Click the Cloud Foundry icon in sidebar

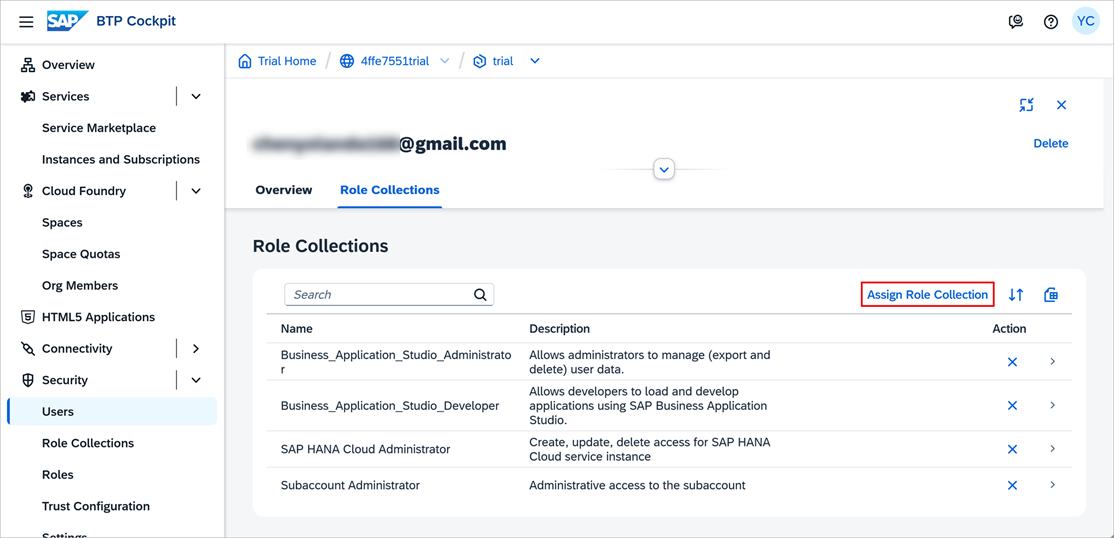[x=28, y=191]
